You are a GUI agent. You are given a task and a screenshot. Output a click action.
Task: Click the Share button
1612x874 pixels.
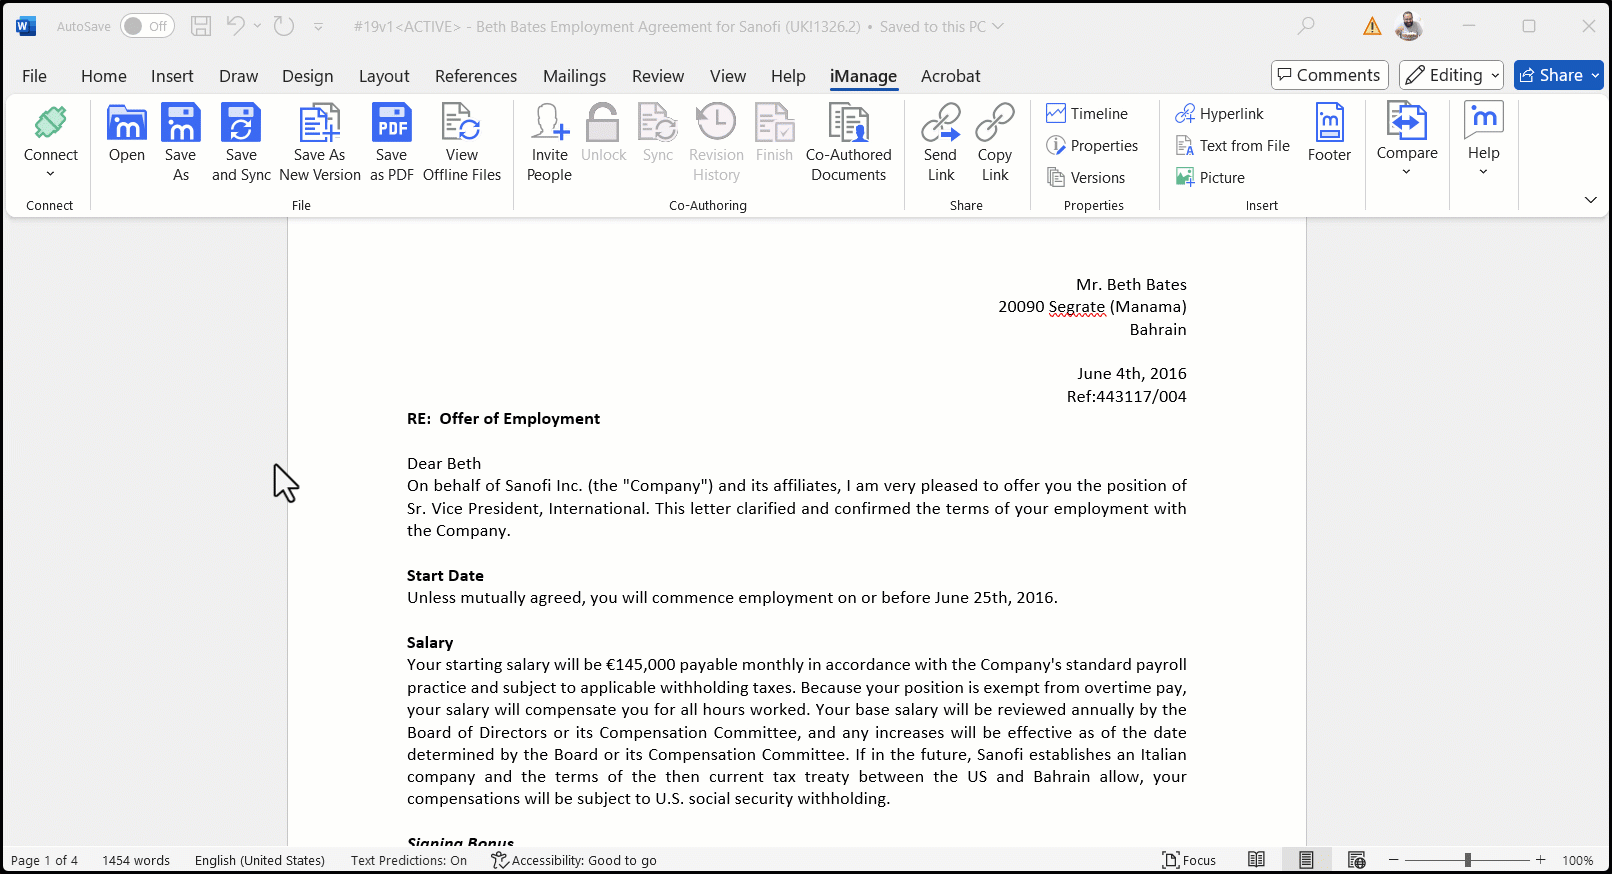pyautogui.click(x=1551, y=75)
